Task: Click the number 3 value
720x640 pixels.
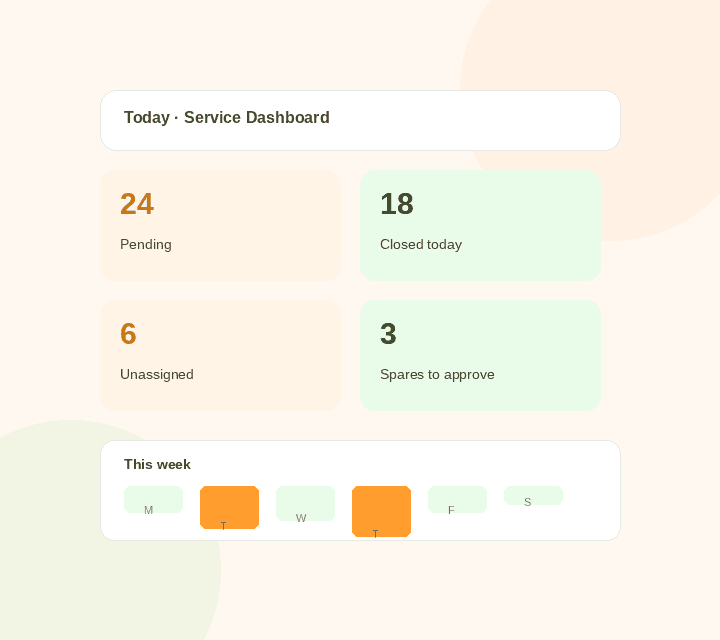Action: click(x=388, y=334)
